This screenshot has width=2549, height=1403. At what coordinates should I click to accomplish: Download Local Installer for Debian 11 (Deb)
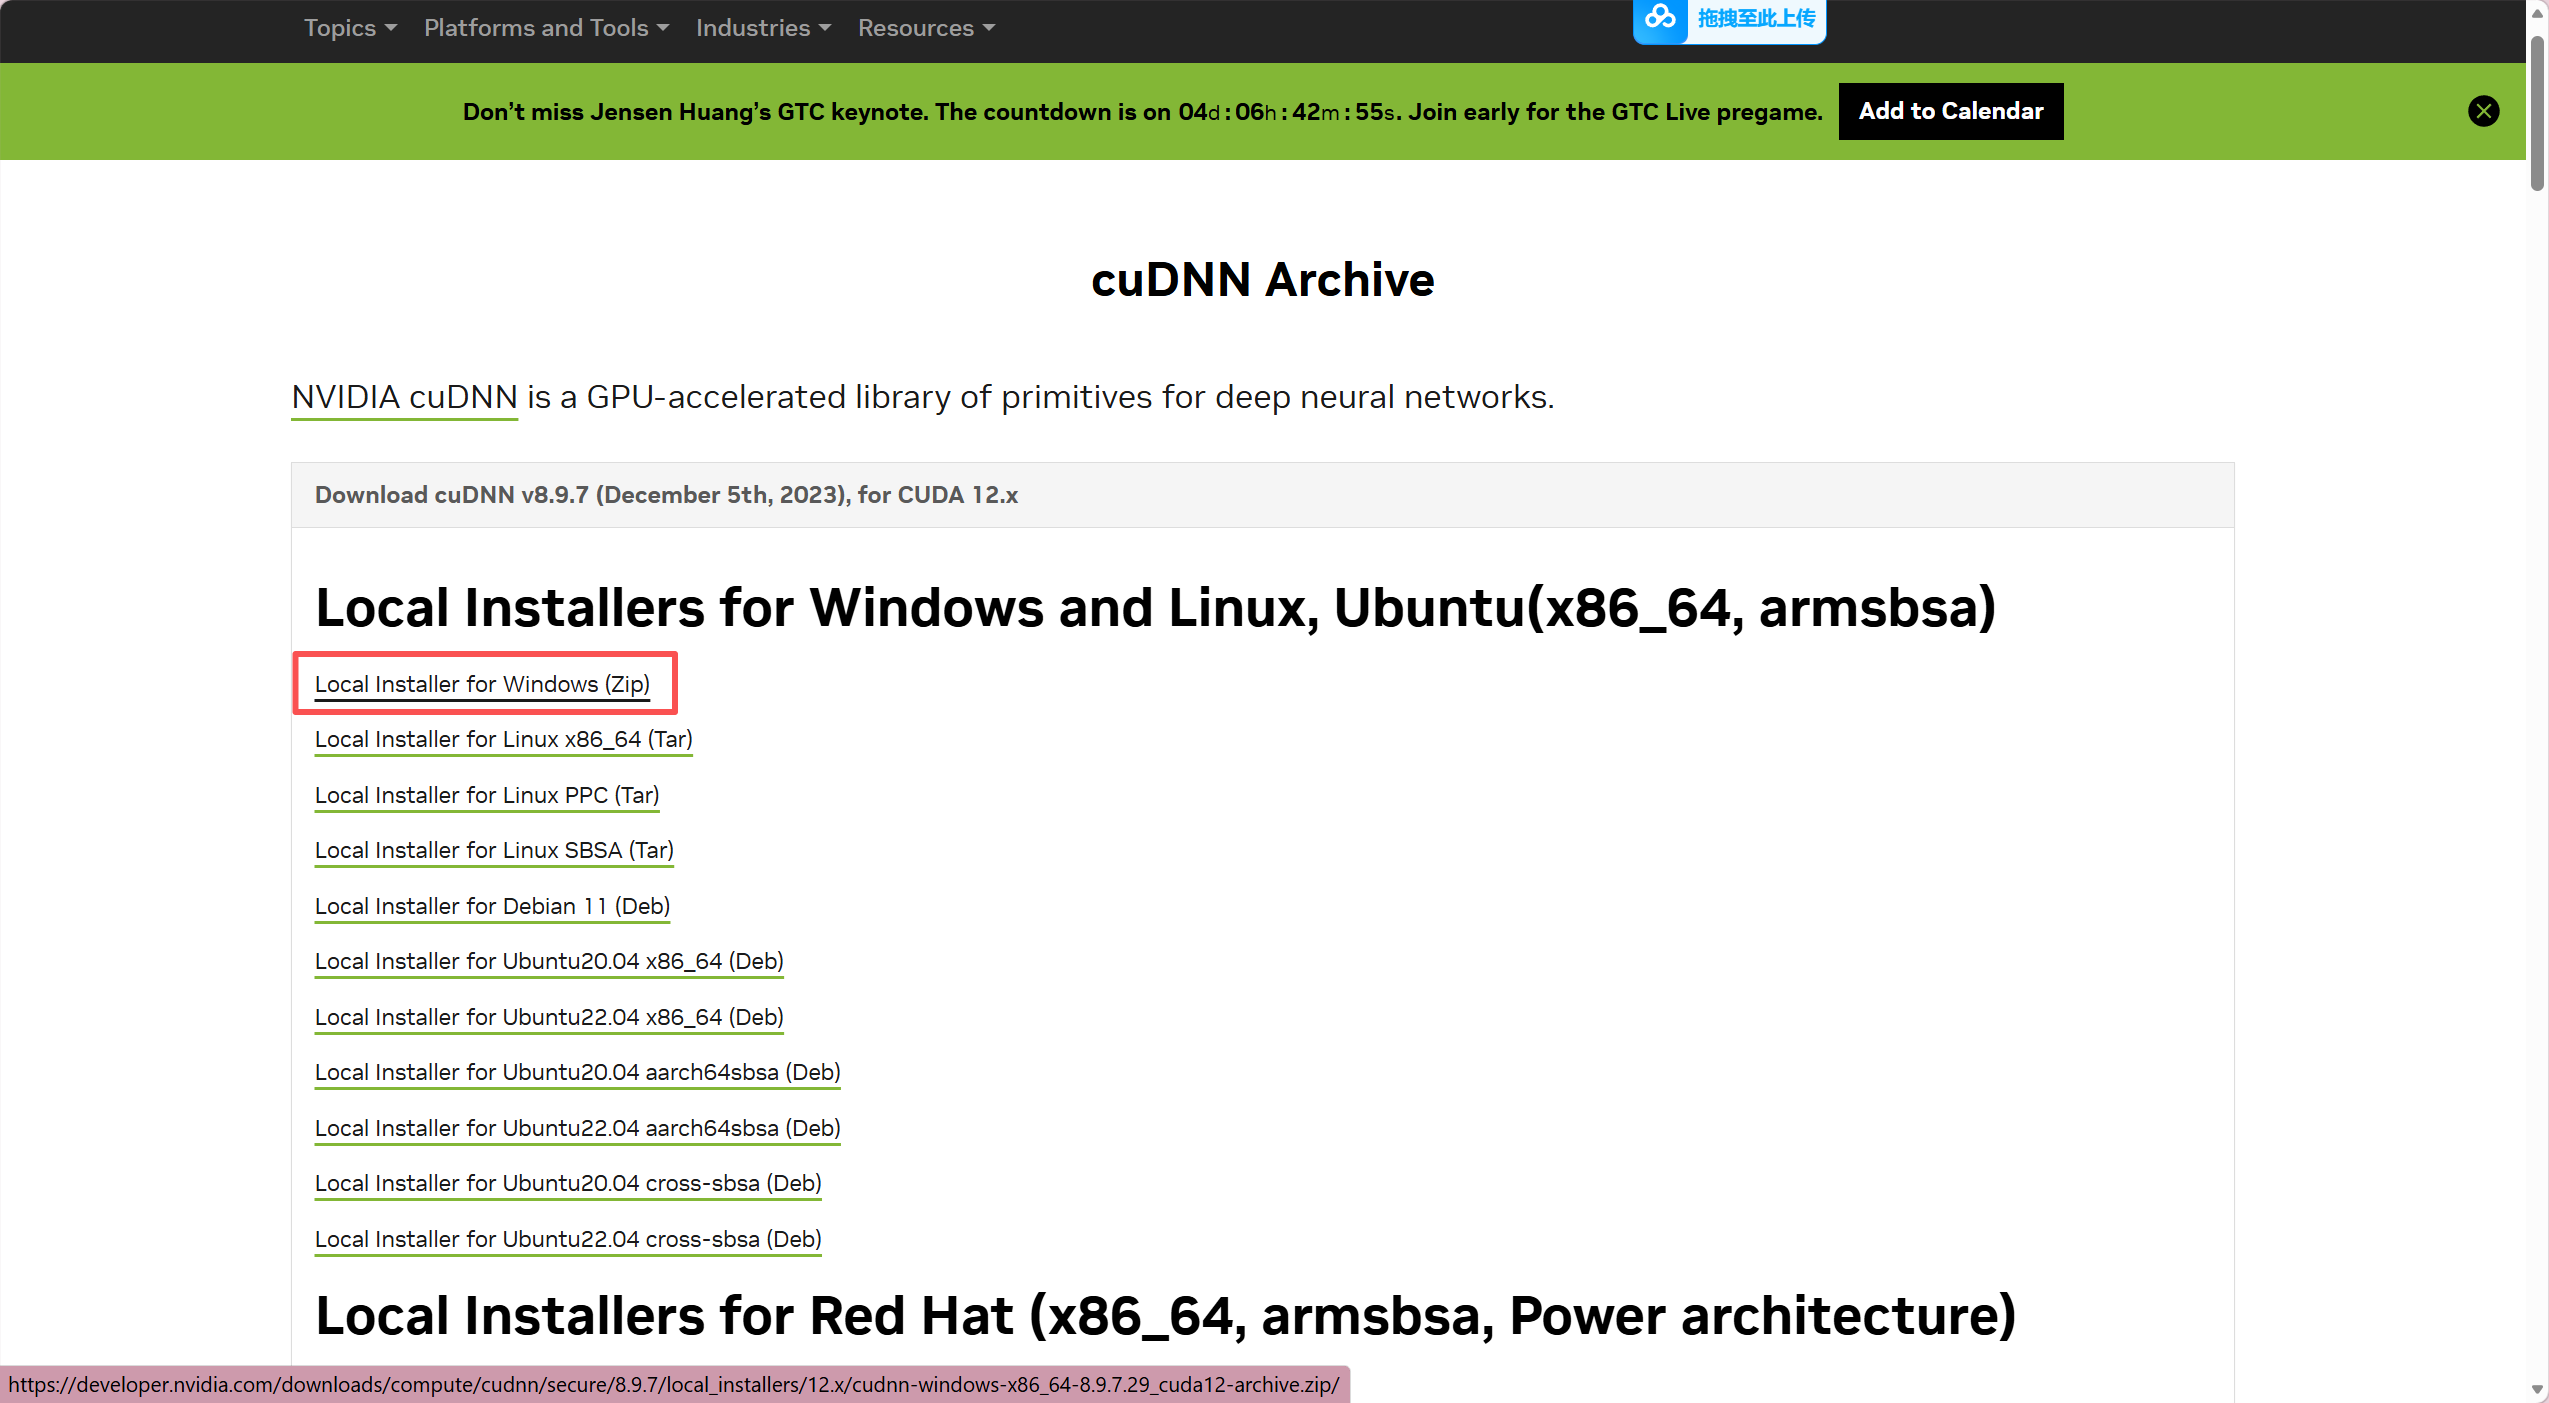click(x=492, y=906)
